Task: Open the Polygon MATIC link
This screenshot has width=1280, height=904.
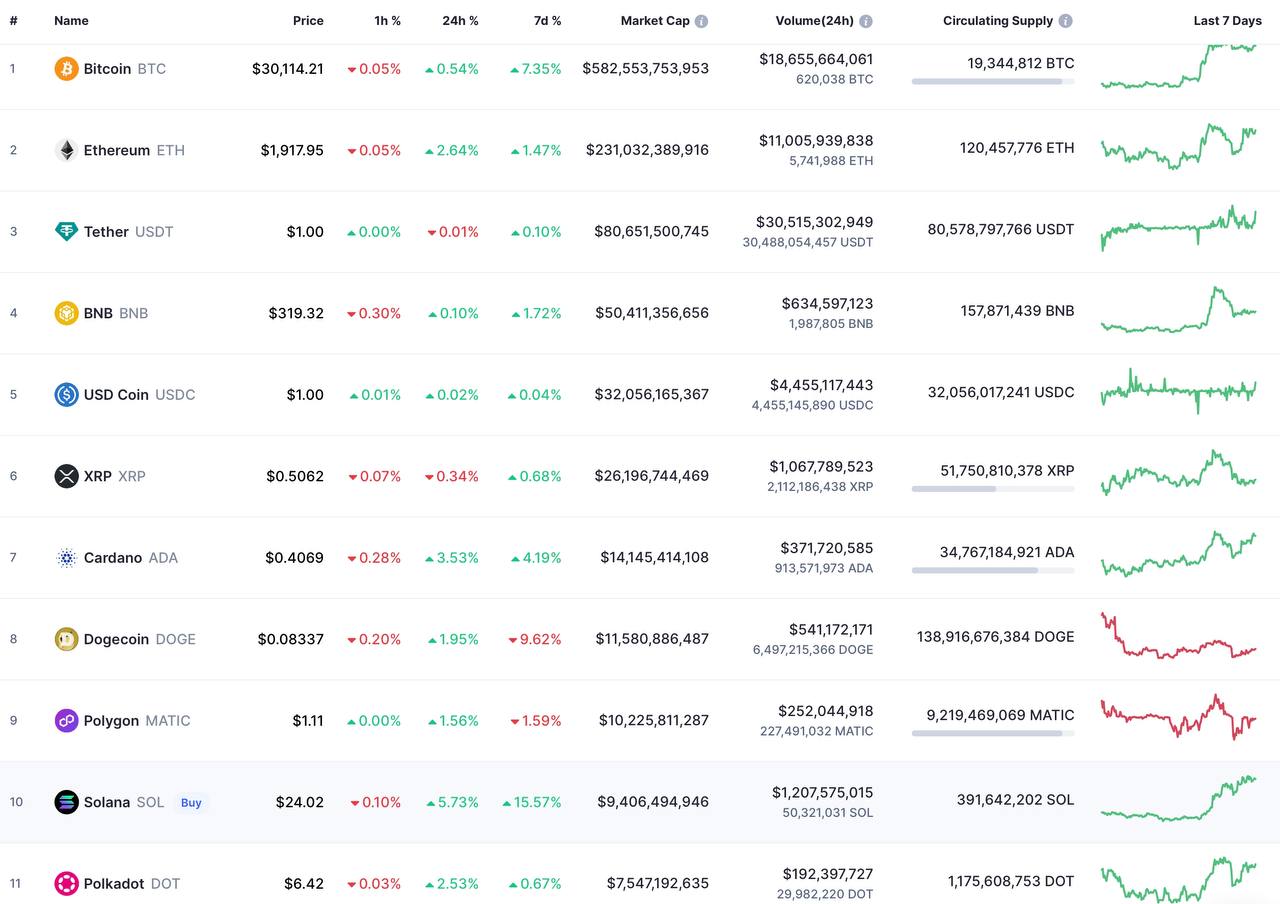Action: pos(136,721)
